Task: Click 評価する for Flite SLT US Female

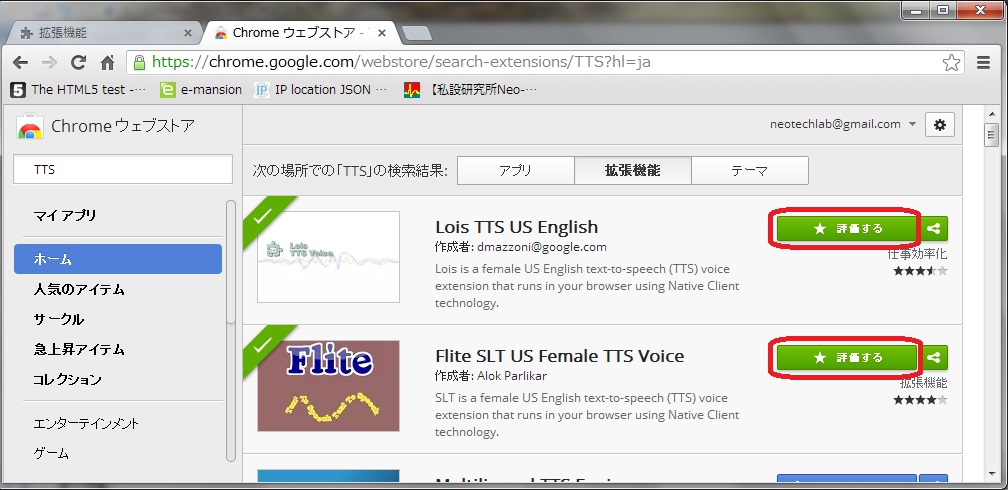Action: pyautogui.click(x=847, y=358)
